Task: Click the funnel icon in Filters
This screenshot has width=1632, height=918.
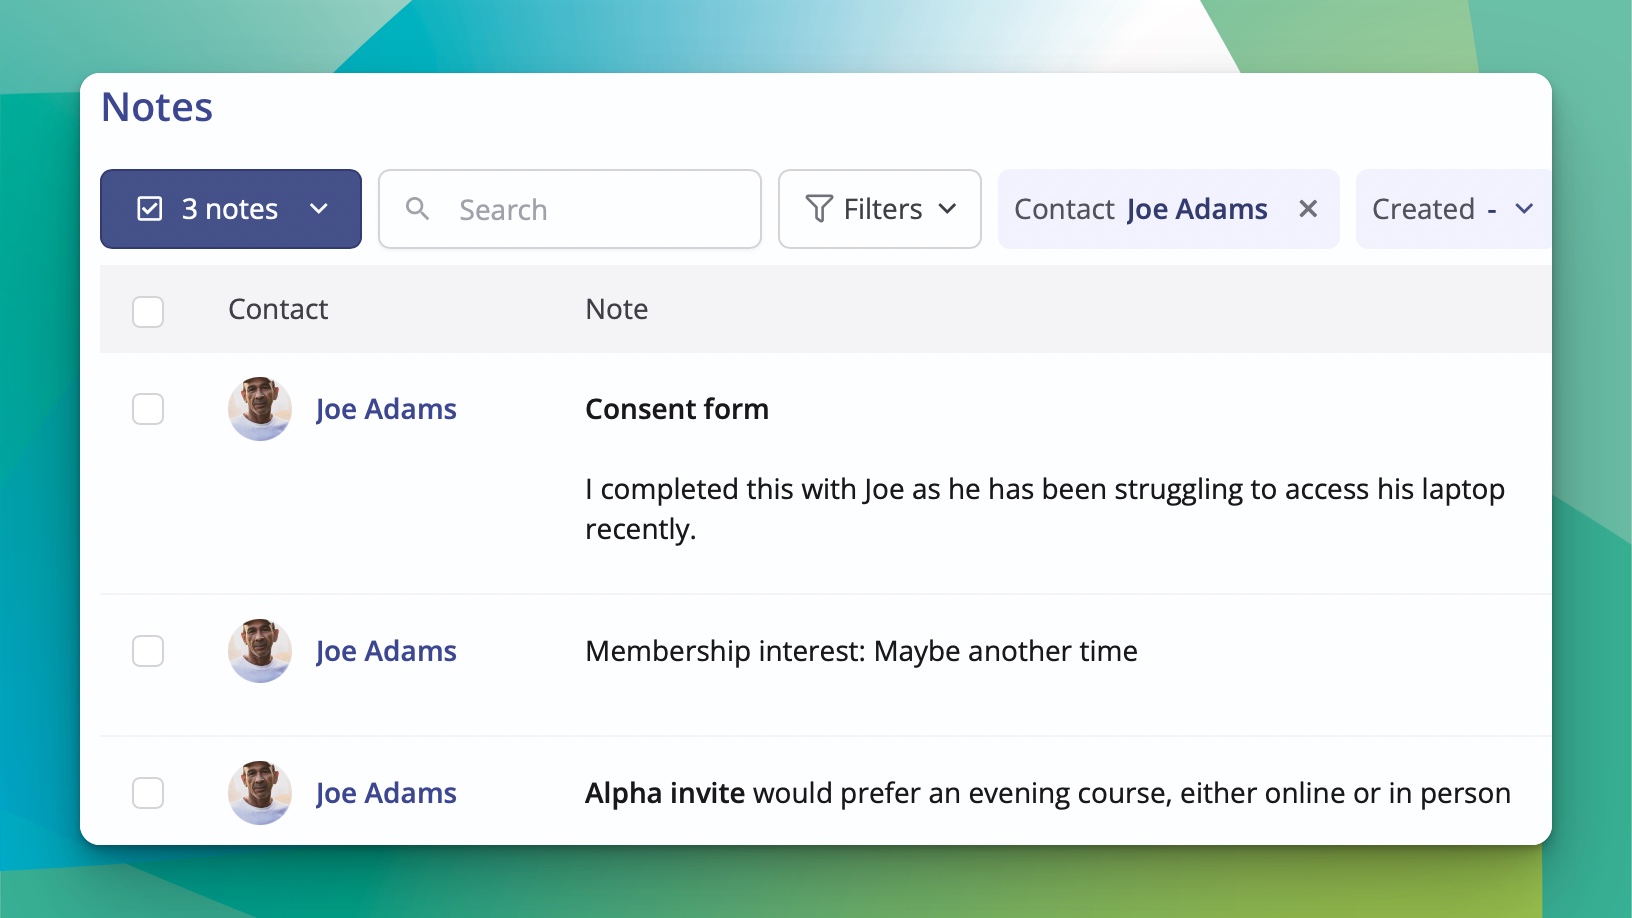Action: click(x=817, y=209)
